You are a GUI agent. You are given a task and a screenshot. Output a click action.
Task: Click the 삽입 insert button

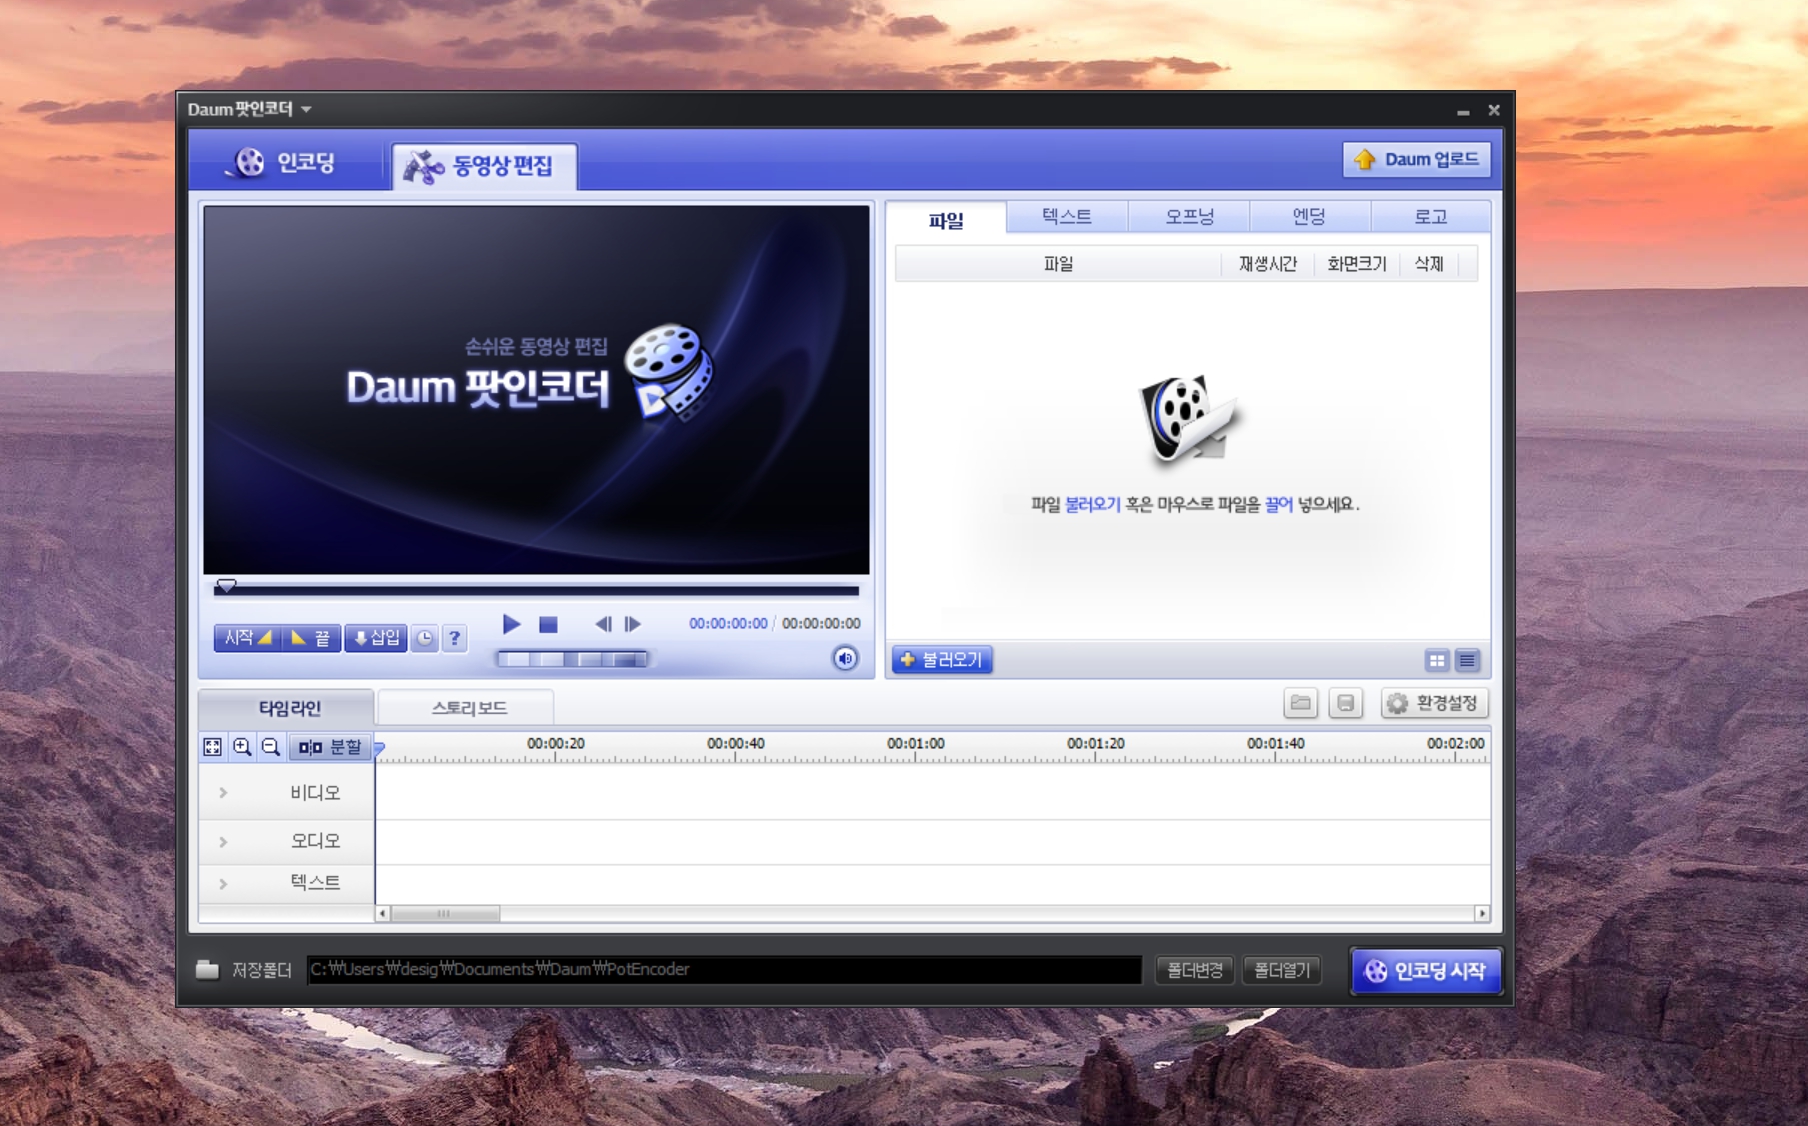[x=376, y=638]
